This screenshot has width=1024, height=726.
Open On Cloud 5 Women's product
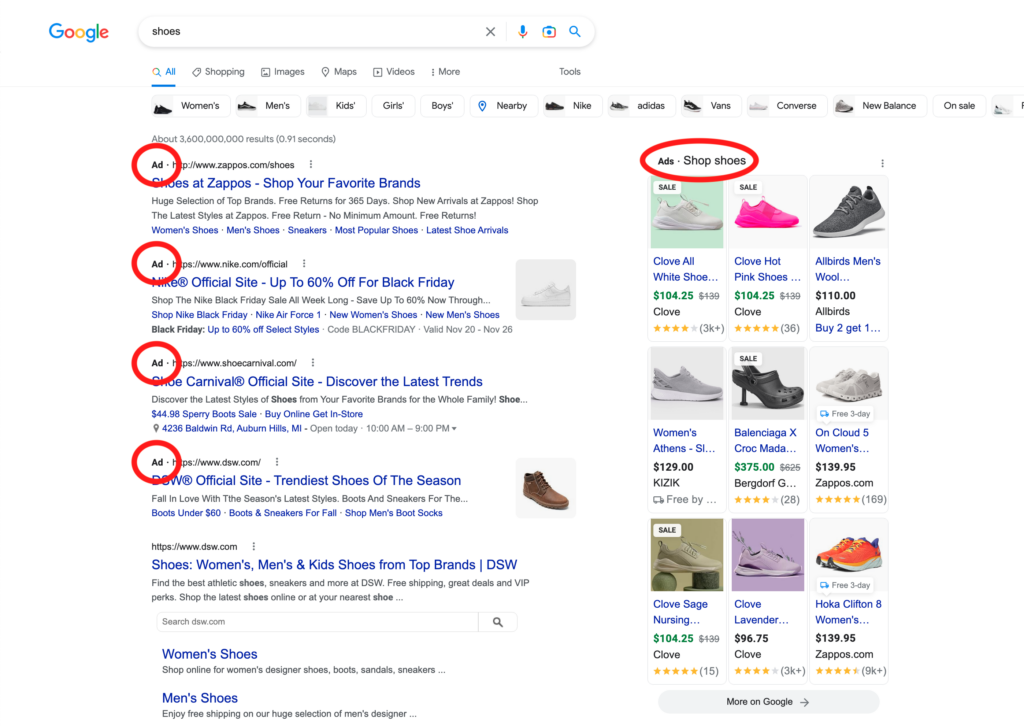click(x=842, y=441)
